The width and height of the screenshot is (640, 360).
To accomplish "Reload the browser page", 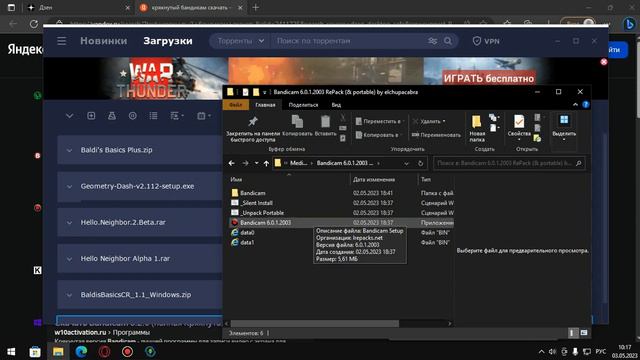I will point(33,24).
